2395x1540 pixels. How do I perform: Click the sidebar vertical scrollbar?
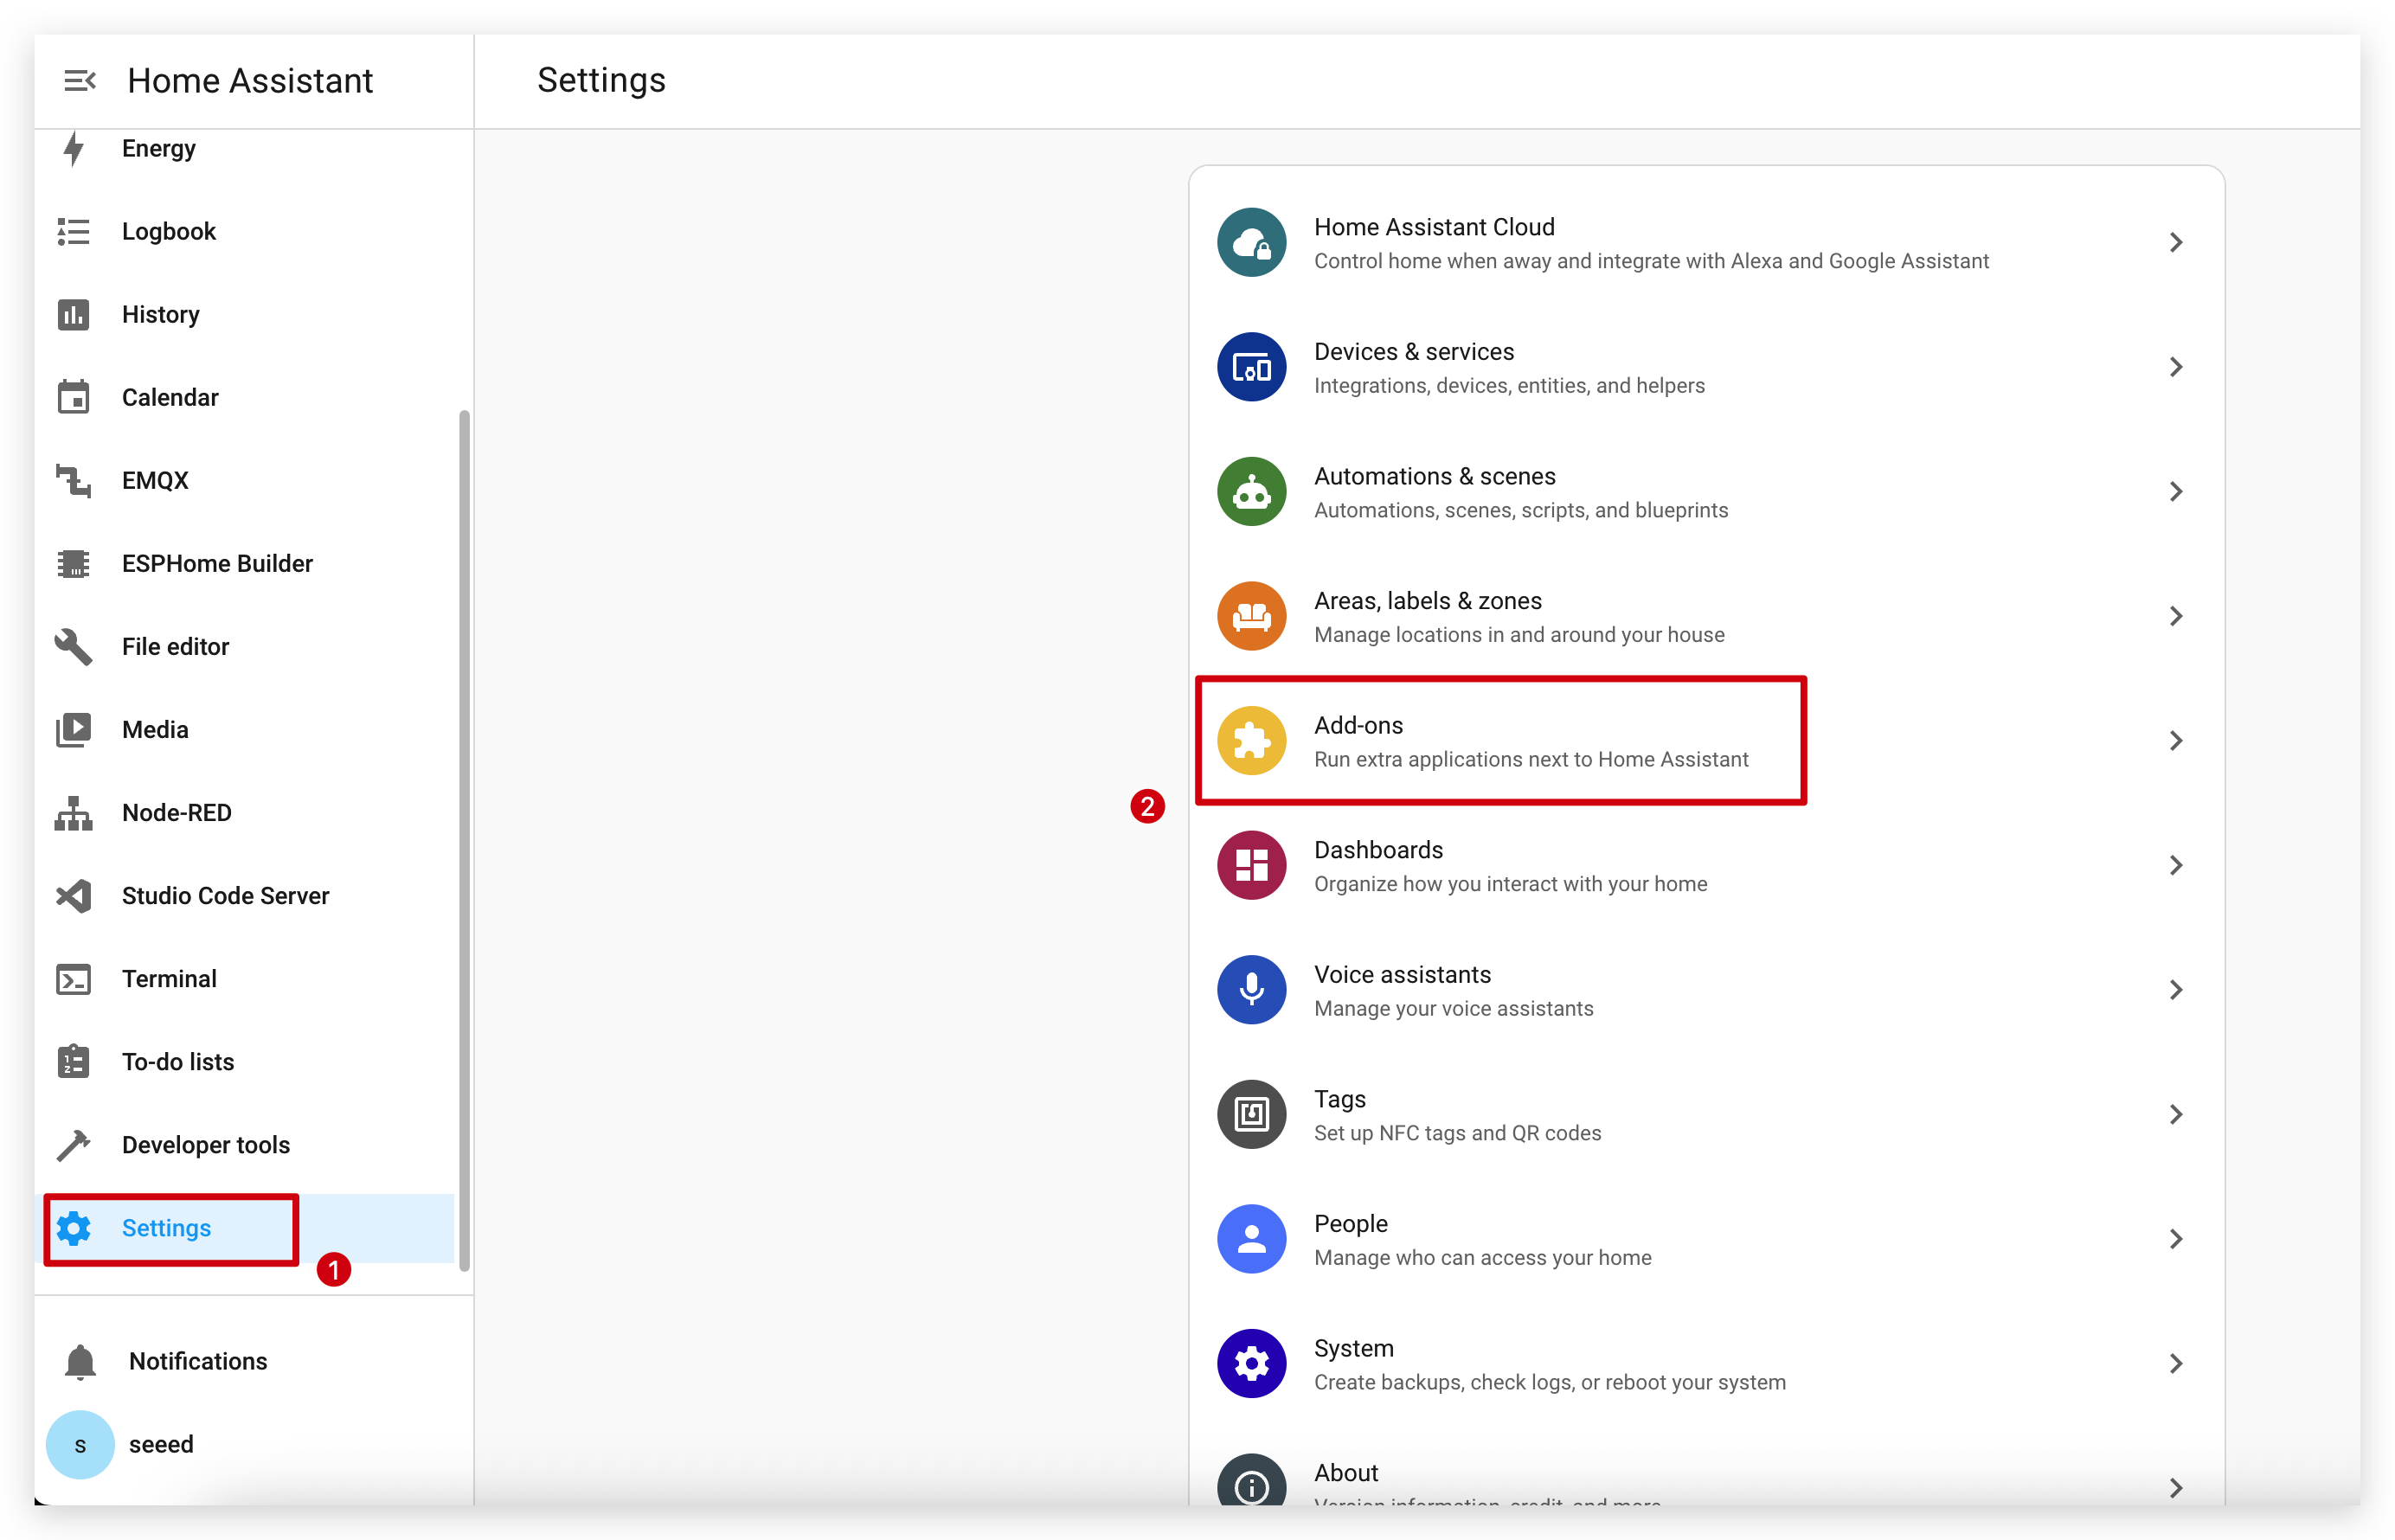click(464, 840)
